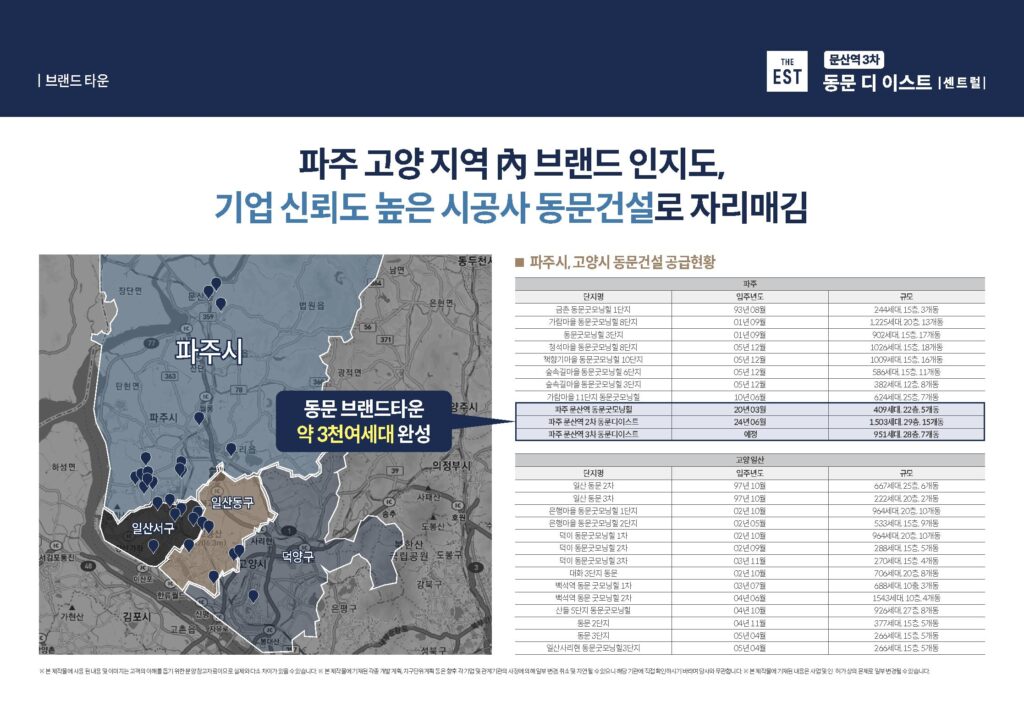Screen dimensions: 1024x707
Task: Click the 백석역 동문 굿모닝힐 2차 cell
Action: tap(593, 598)
